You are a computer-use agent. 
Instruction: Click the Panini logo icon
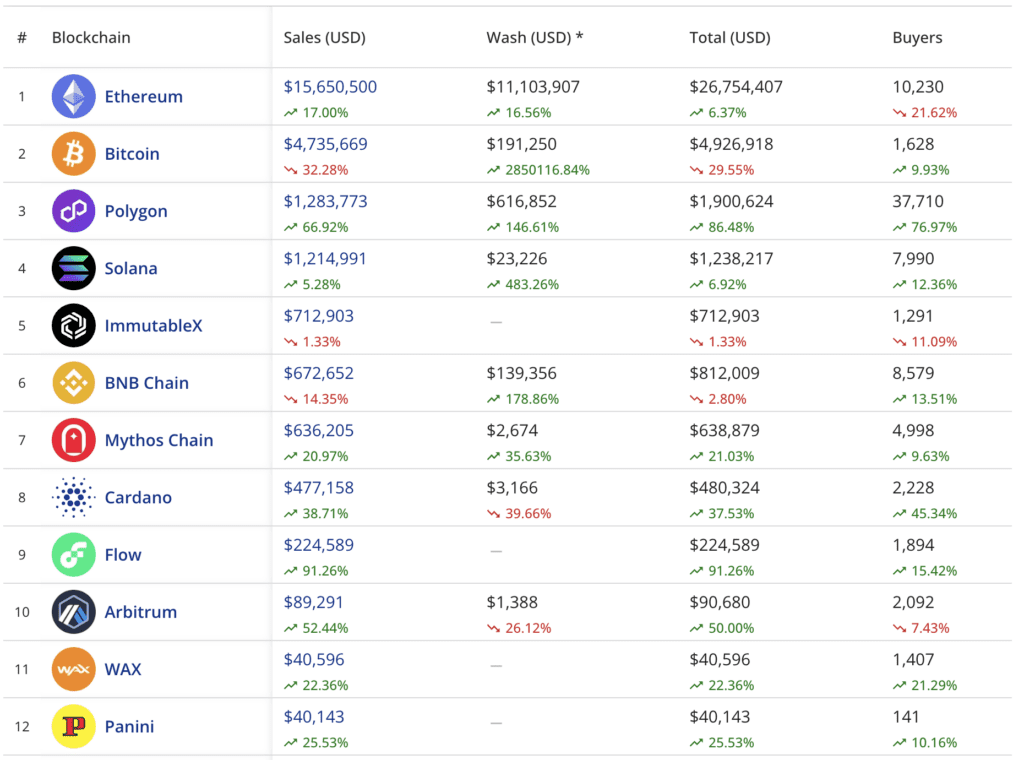(x=73, y=727)
